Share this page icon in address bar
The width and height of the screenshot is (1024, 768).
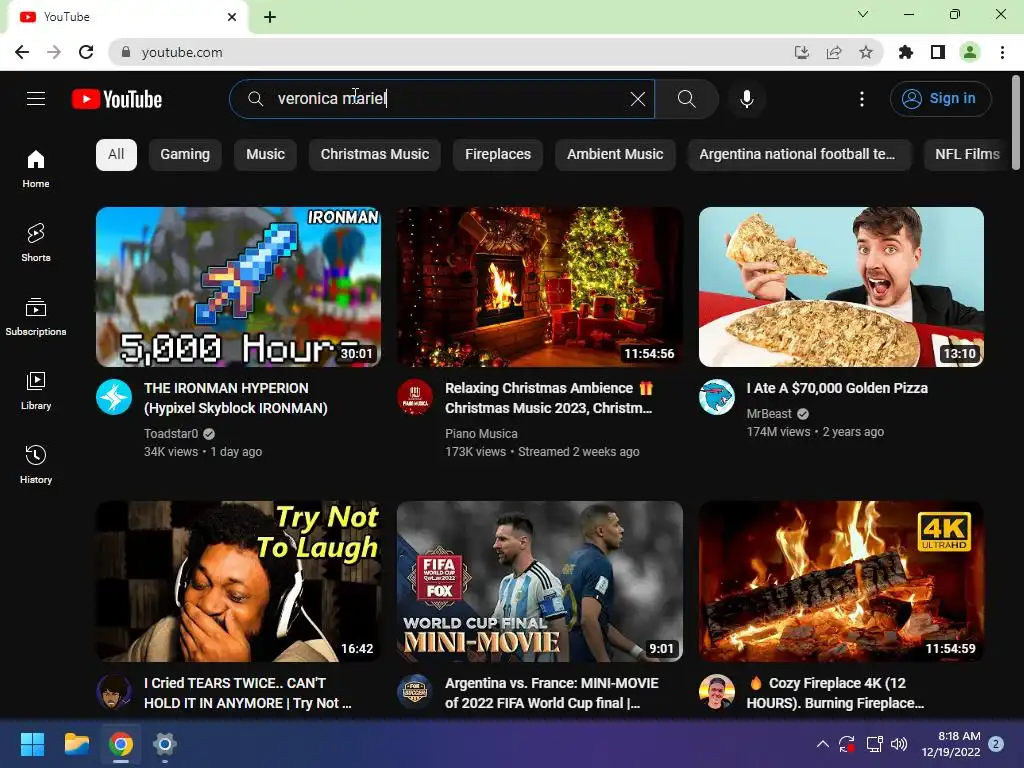[x=834, y=52]
